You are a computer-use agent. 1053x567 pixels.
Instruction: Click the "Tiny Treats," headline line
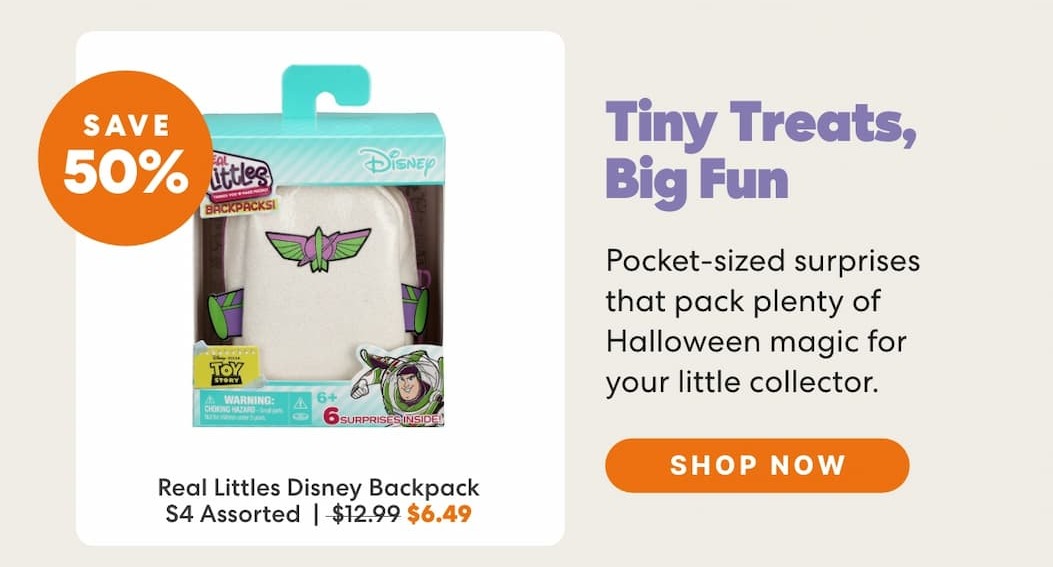pyautogui.click(x=761, y=122)
